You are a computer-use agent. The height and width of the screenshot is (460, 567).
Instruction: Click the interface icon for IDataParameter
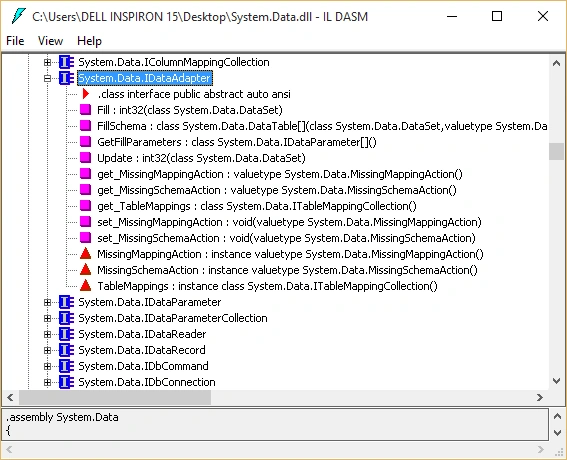point(66,302)
